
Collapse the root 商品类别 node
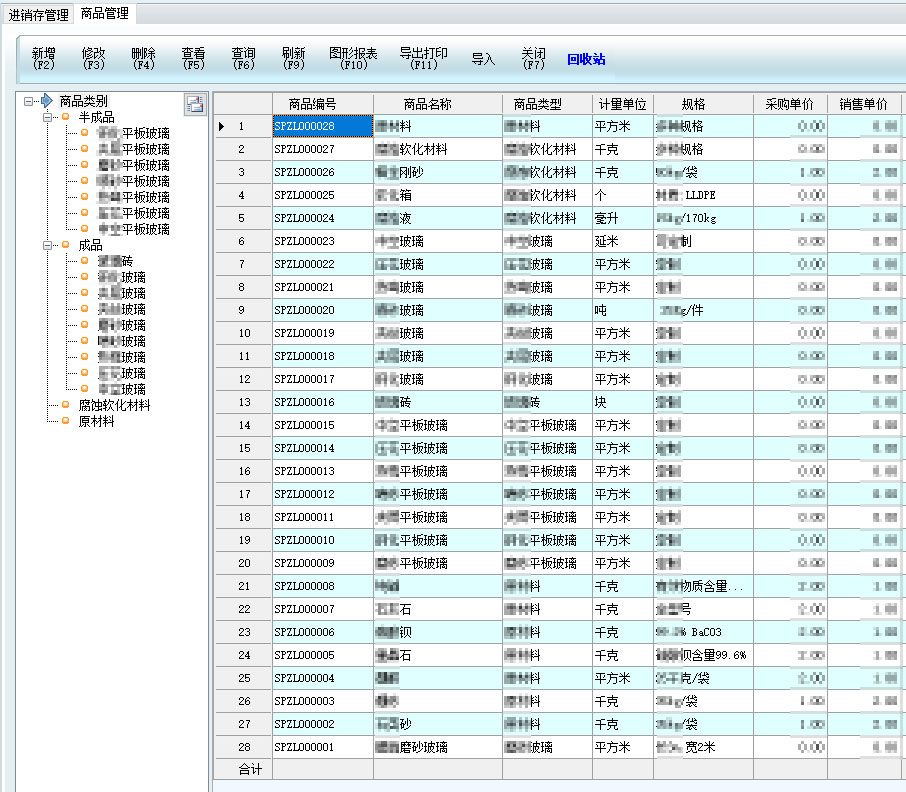(x=28, y=101)
